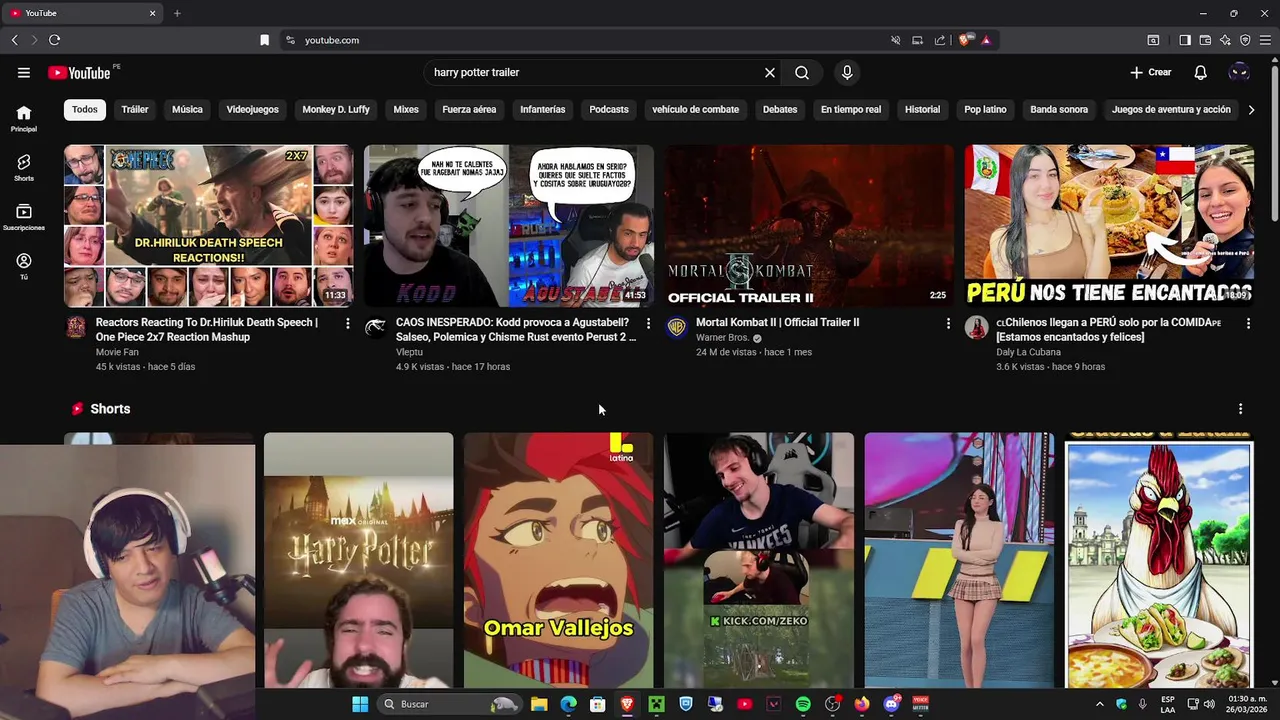Close the YouTube browser tab
The width and height of the screenshot is (1280, 720).
pyautogui.click(x=153, y=13)
